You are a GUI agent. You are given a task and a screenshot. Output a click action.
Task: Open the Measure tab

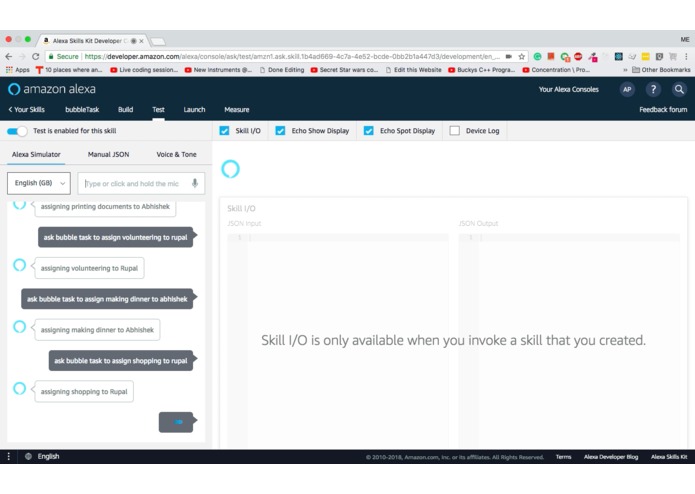(x=237, y=109)
